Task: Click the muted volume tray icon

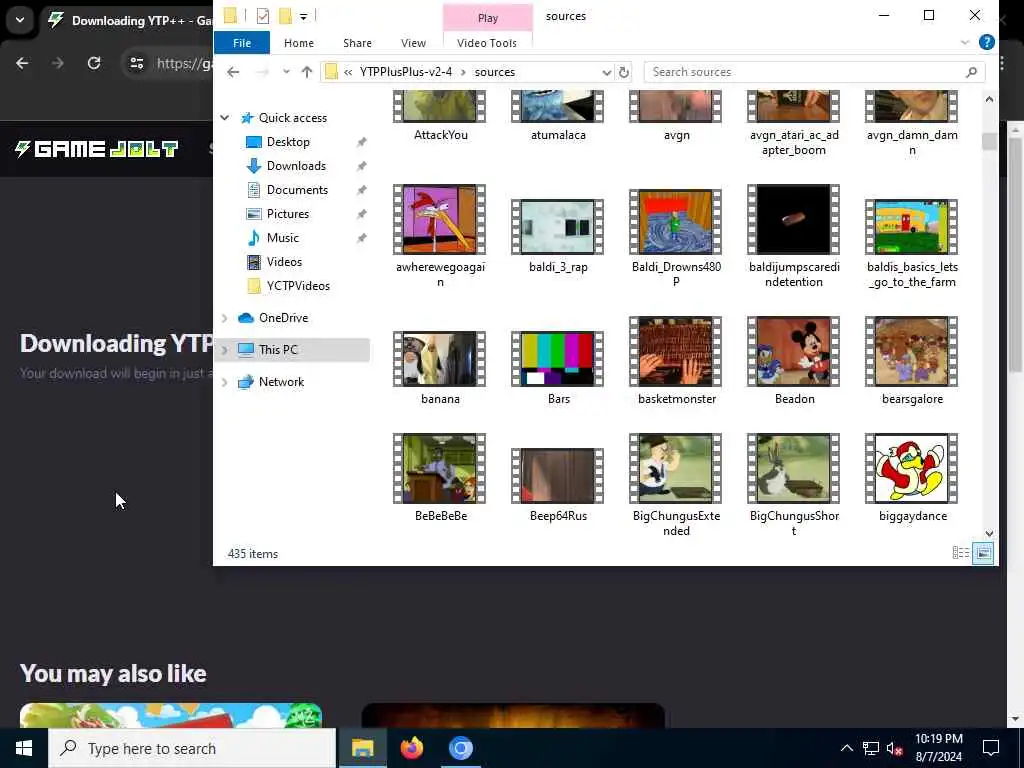Action: click(x=894, y=748)
